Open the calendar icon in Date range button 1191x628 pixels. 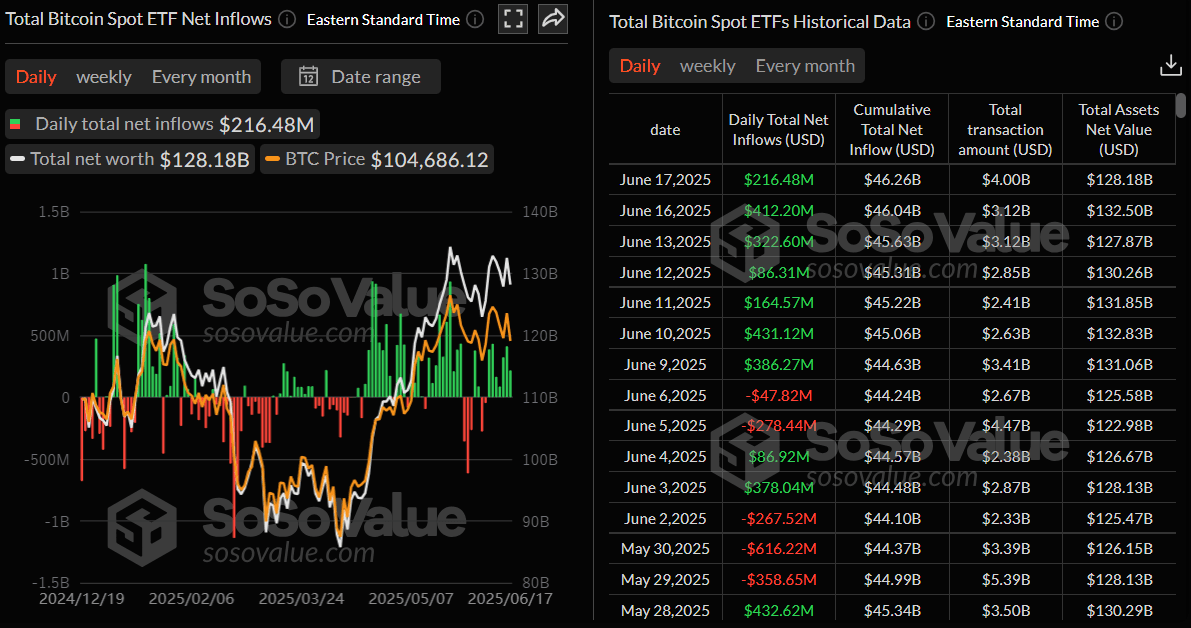(309, 76)
